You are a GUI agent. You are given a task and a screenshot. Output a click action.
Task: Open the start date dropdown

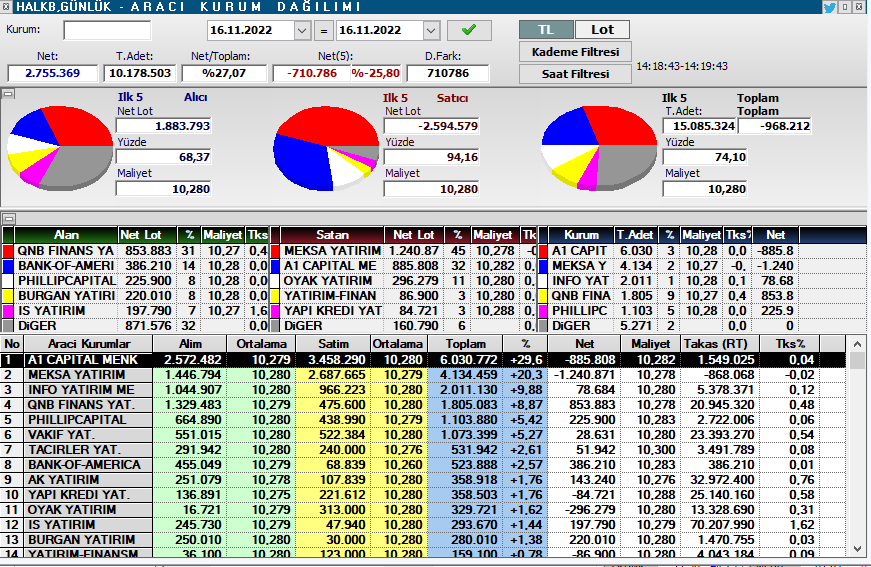click(302, 31)
